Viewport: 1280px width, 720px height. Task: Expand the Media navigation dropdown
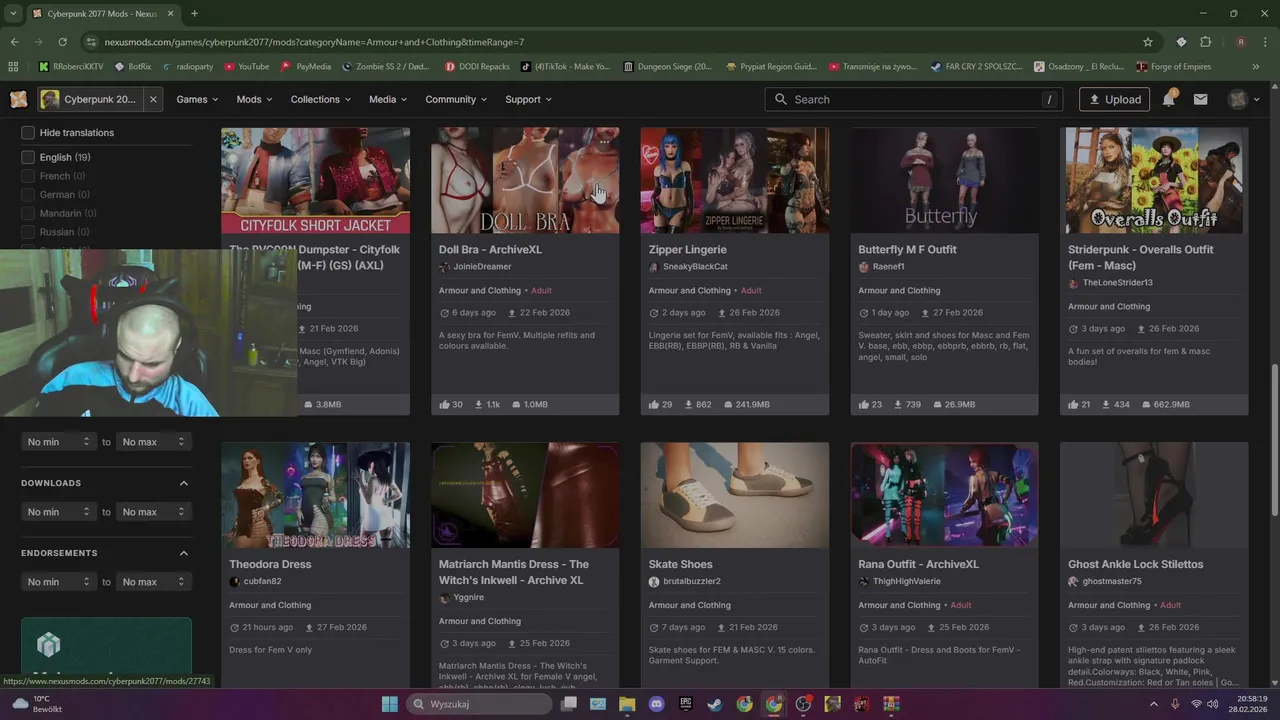point(388,99)
